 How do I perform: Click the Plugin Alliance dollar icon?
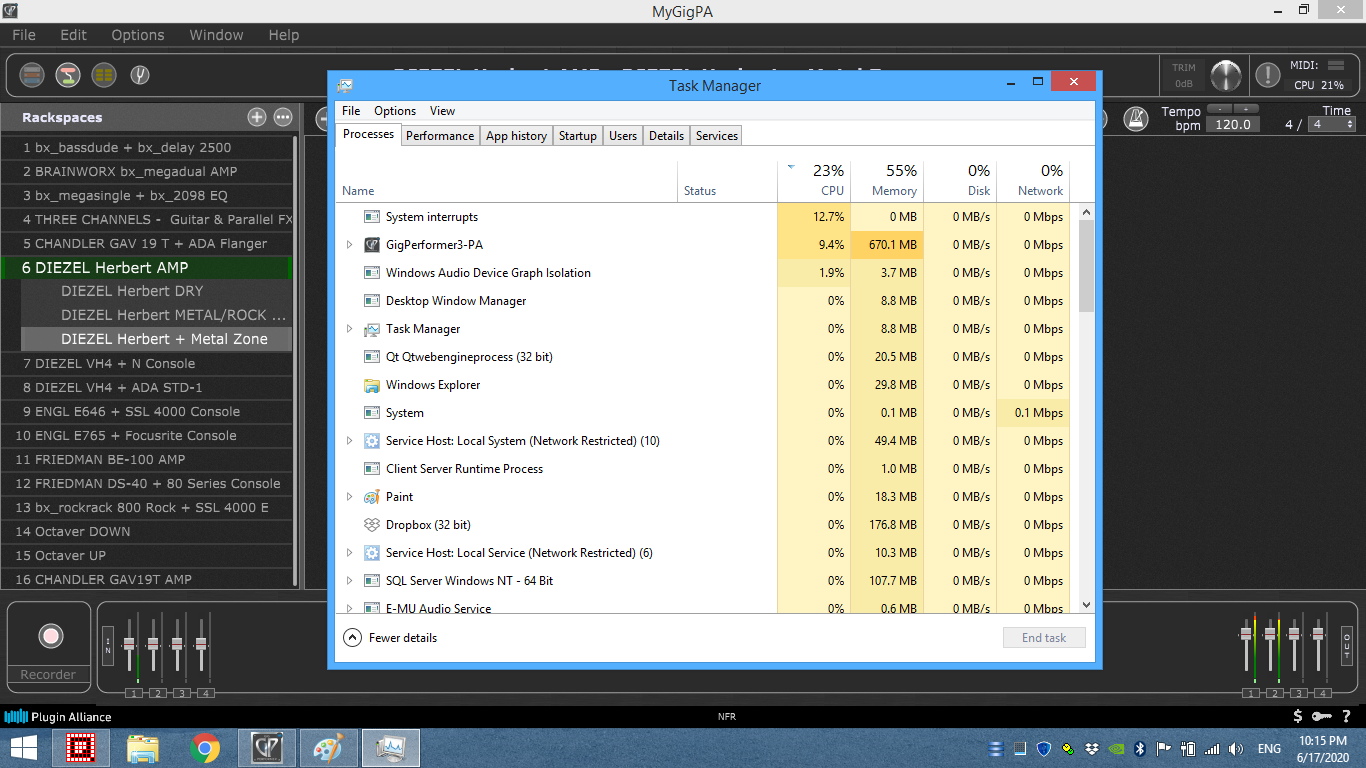[1298, 716]
